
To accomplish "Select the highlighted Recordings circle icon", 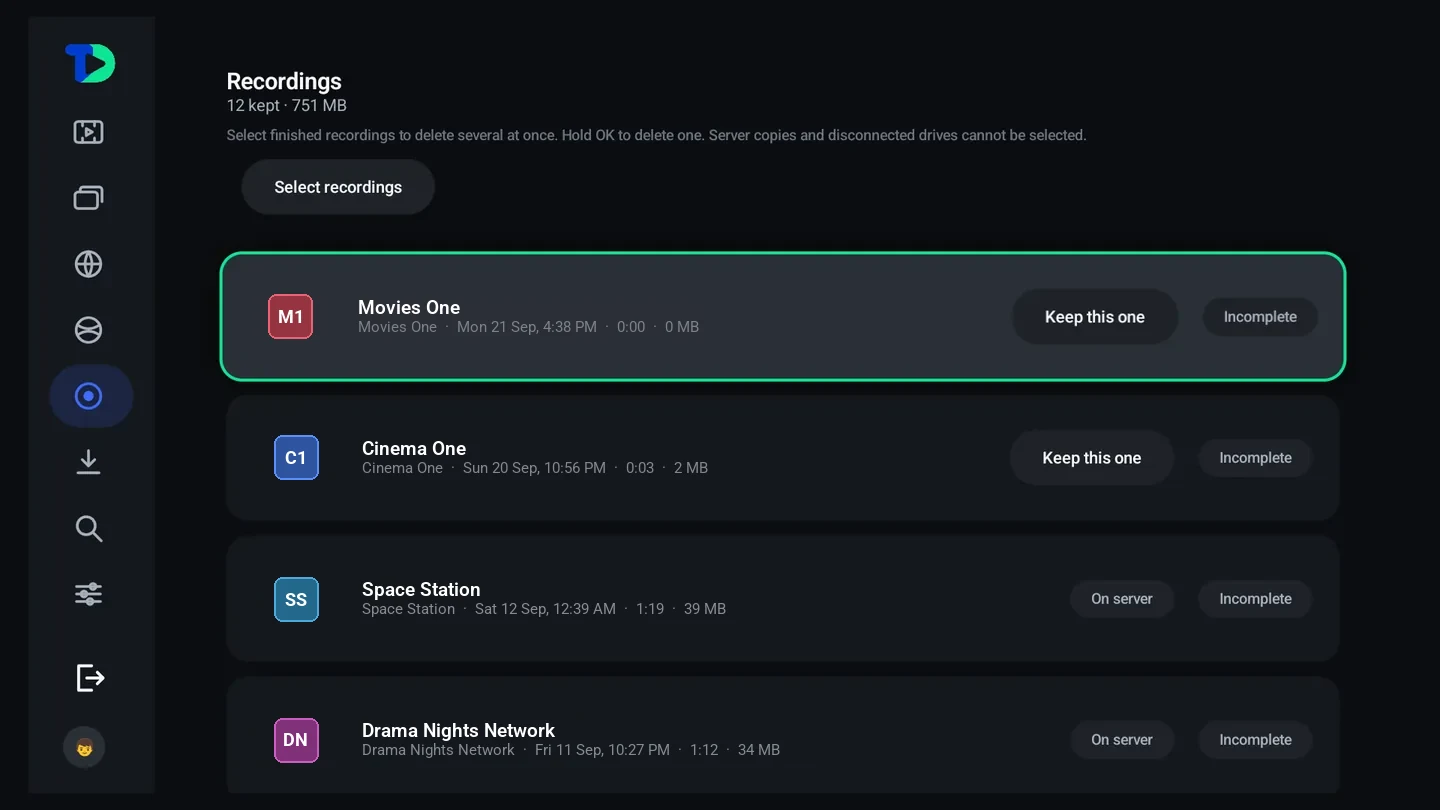I will tap(90, 396).
